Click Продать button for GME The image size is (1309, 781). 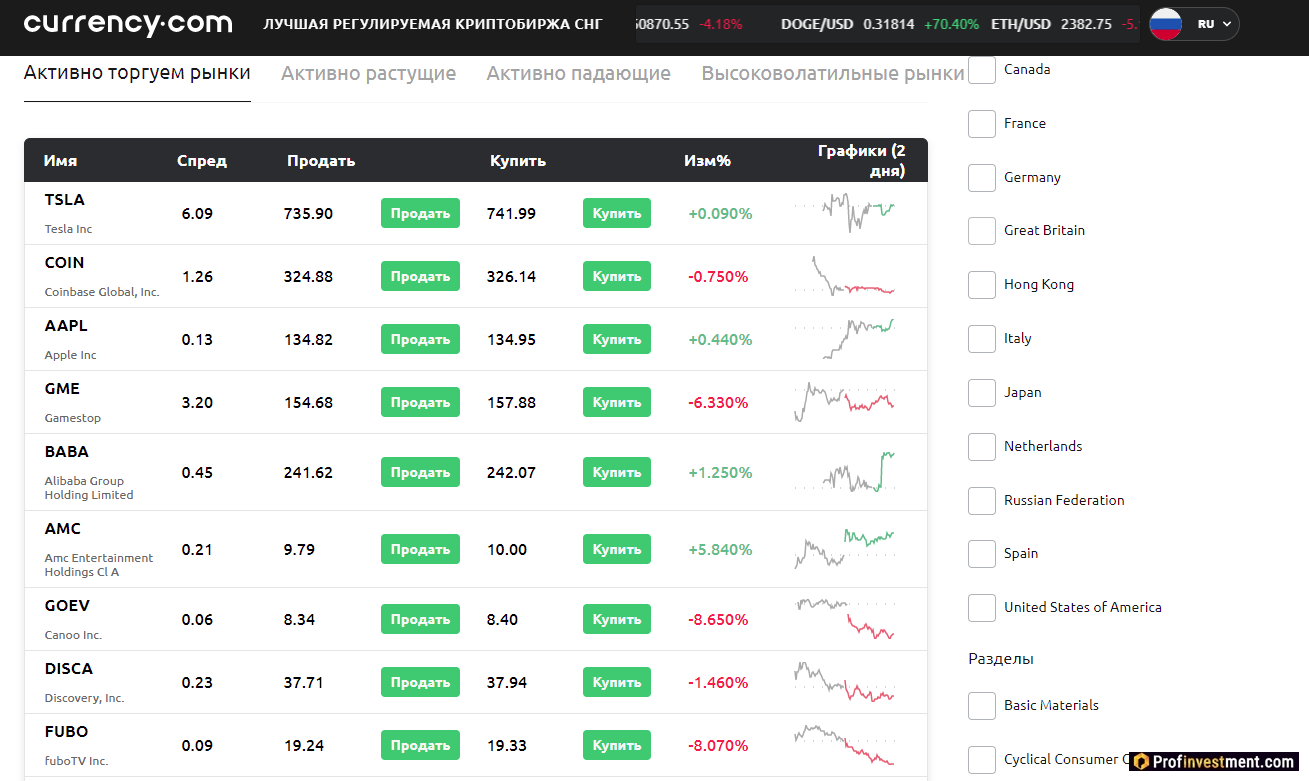tap(420, 402)
